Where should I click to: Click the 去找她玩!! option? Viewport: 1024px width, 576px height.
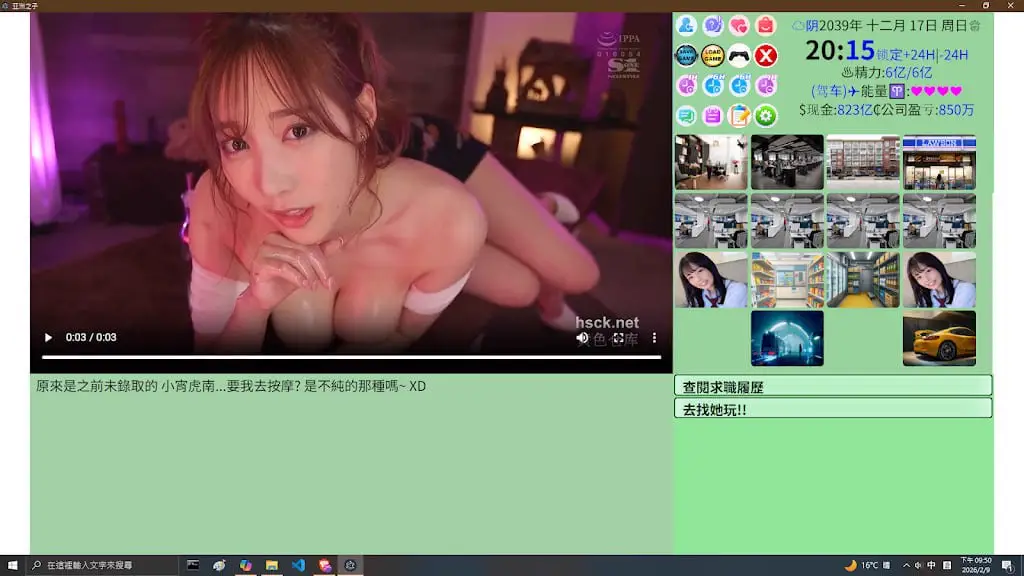coord(833,408)
